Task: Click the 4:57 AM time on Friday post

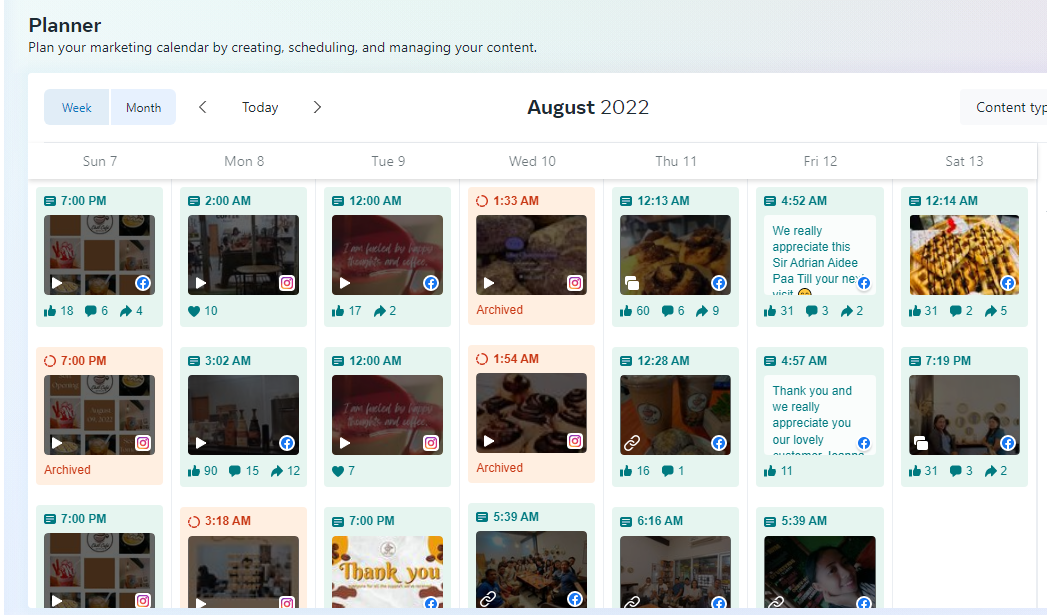Action: click(x=804, y=361)
